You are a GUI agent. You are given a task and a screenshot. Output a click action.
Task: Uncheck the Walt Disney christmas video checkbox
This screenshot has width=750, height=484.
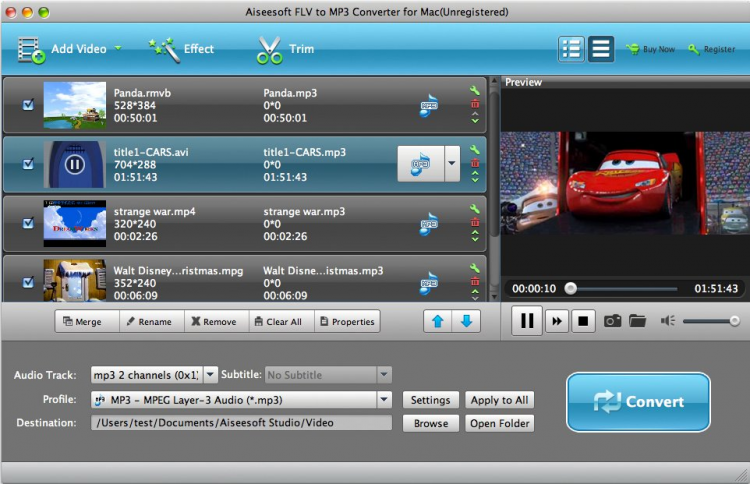click(x=29, y=281)
